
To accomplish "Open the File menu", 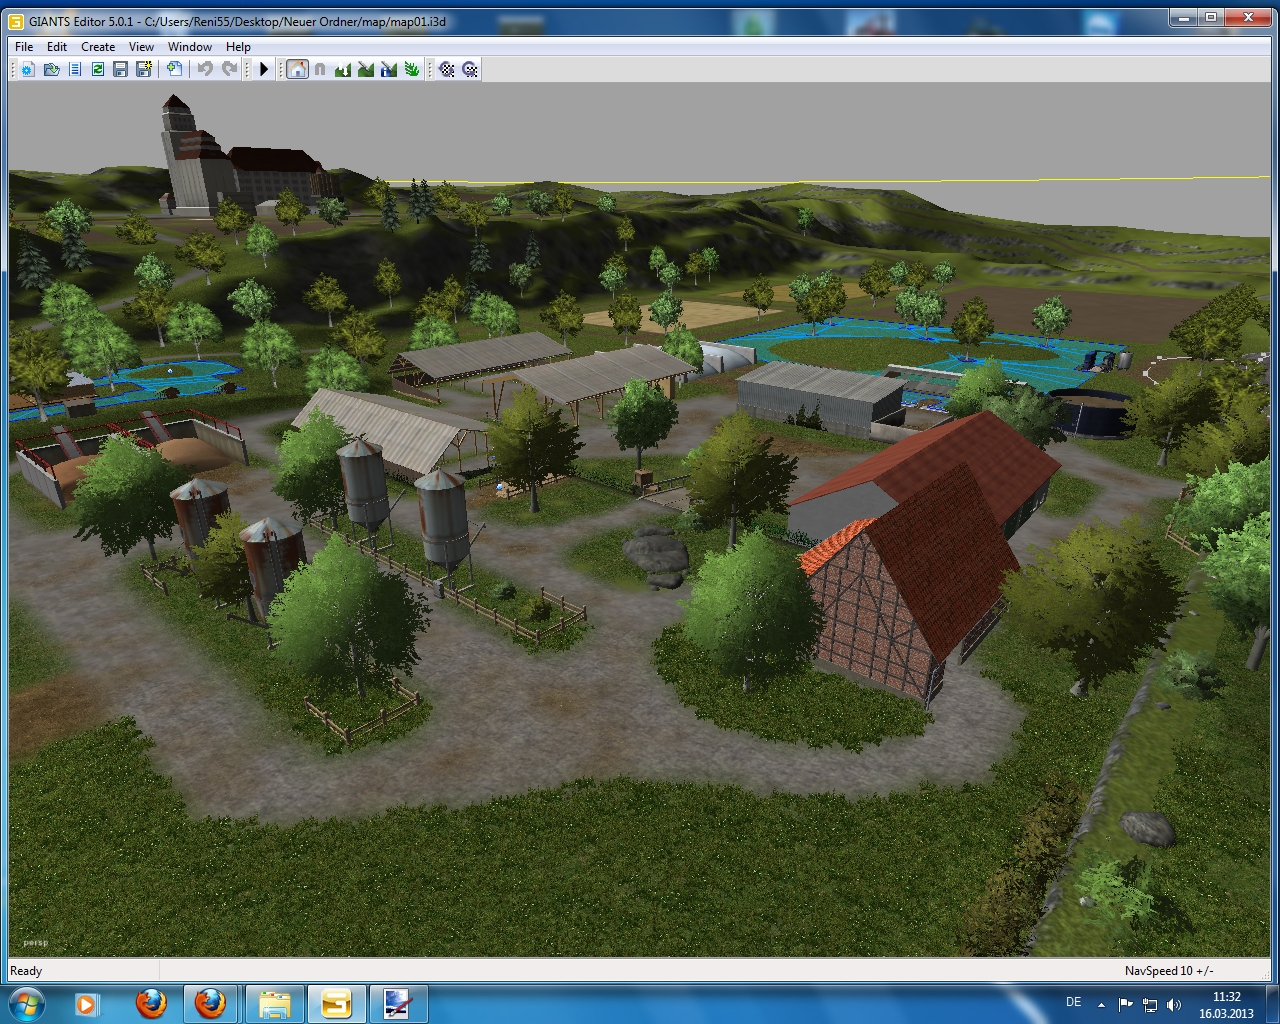I will coord(24,47).
